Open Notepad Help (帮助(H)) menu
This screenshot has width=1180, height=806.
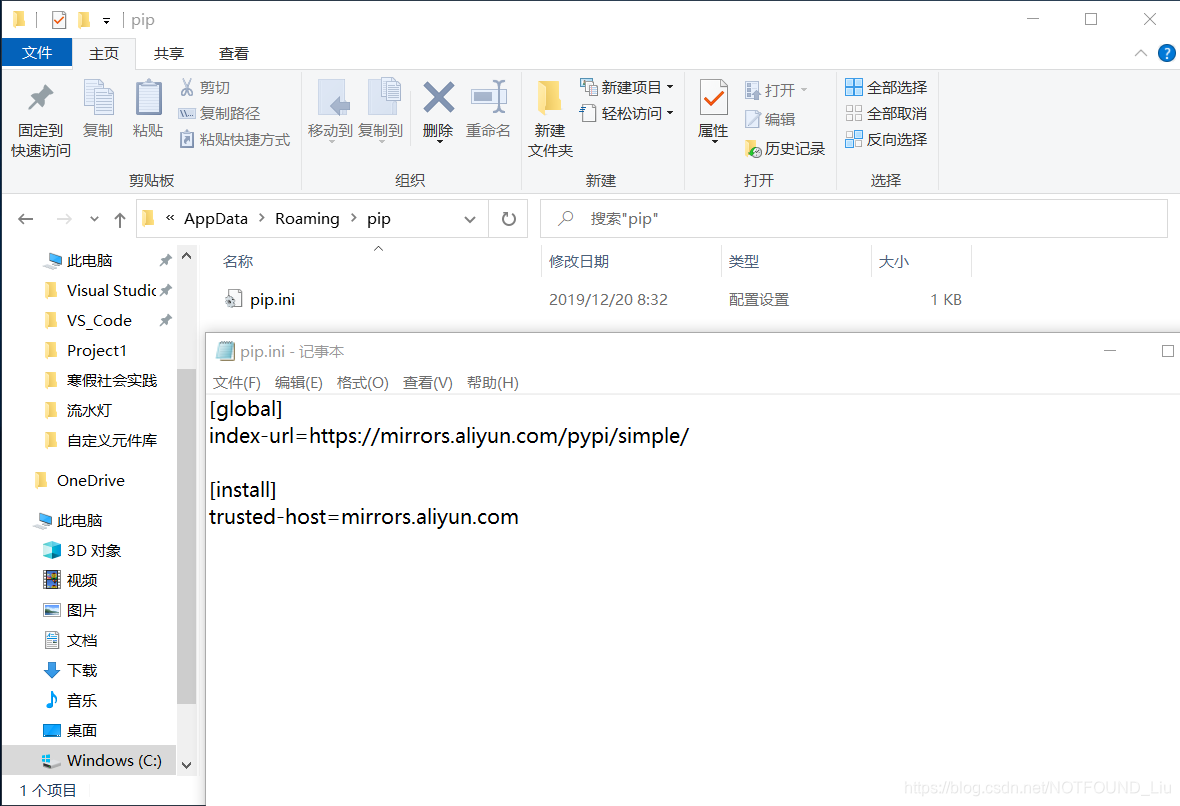pyautogui.click(x=493, y=382)
